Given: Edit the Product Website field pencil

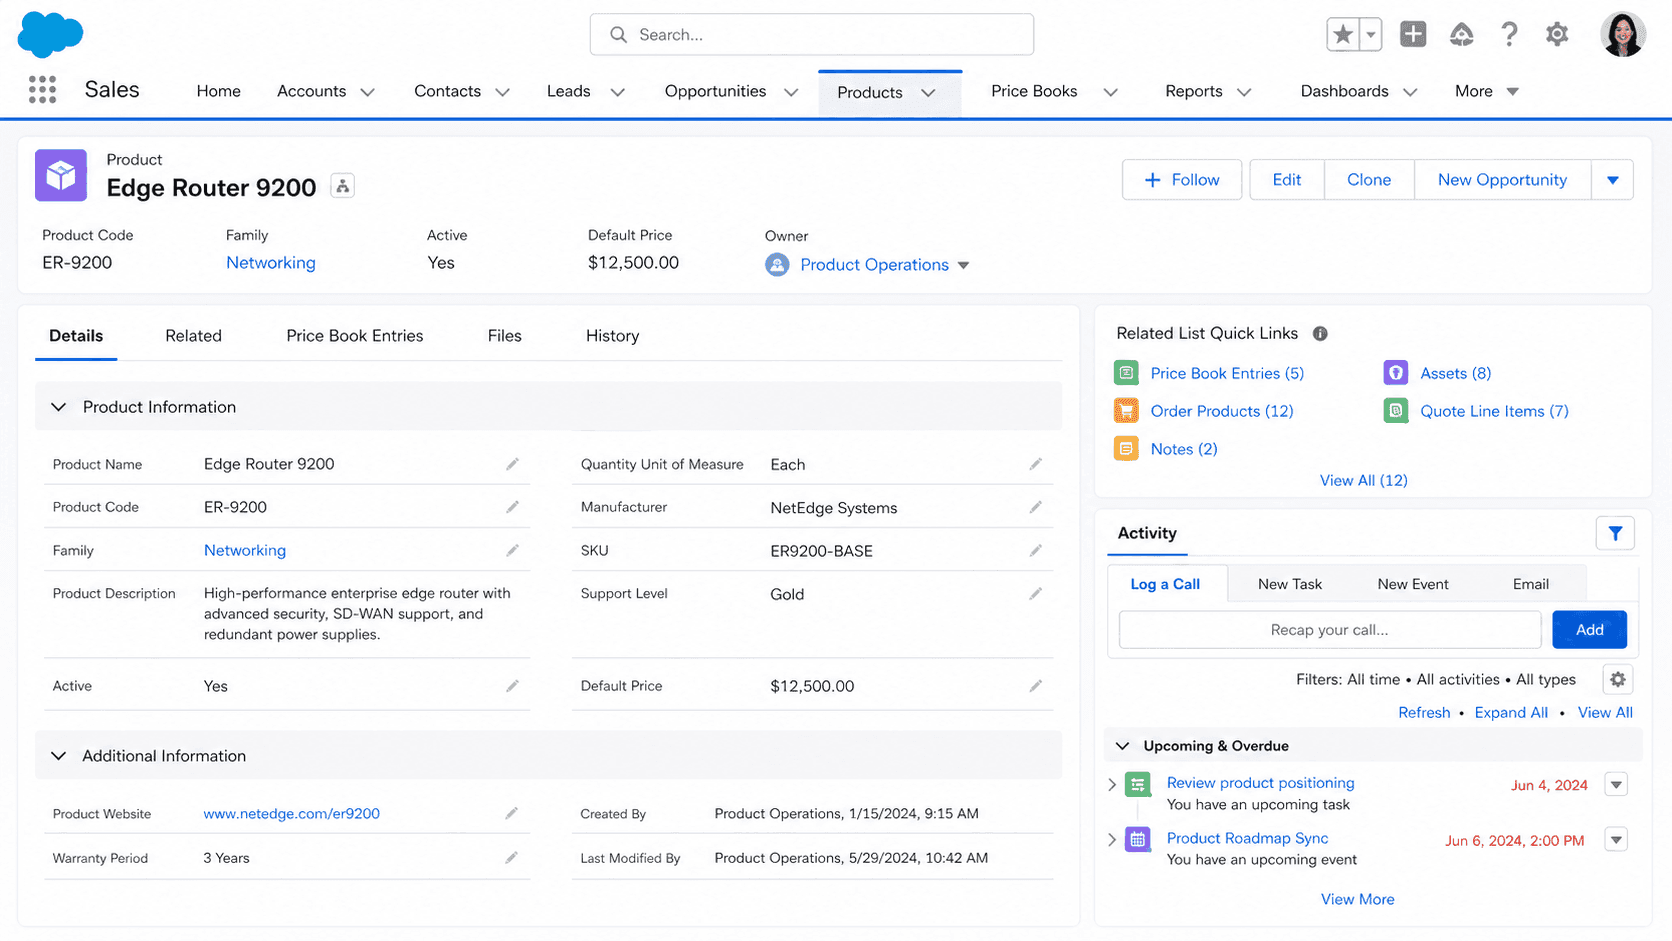Looking at the screenshot, I should pyautogui.click(x=511, y=813).
